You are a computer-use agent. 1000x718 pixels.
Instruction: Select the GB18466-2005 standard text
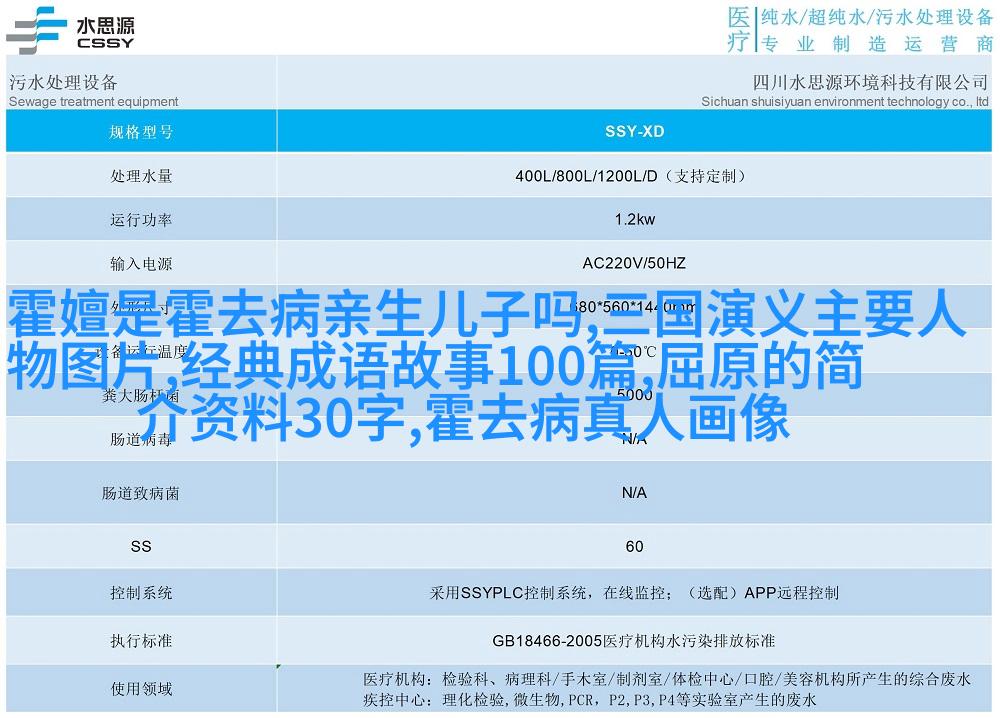pos(634,641)
